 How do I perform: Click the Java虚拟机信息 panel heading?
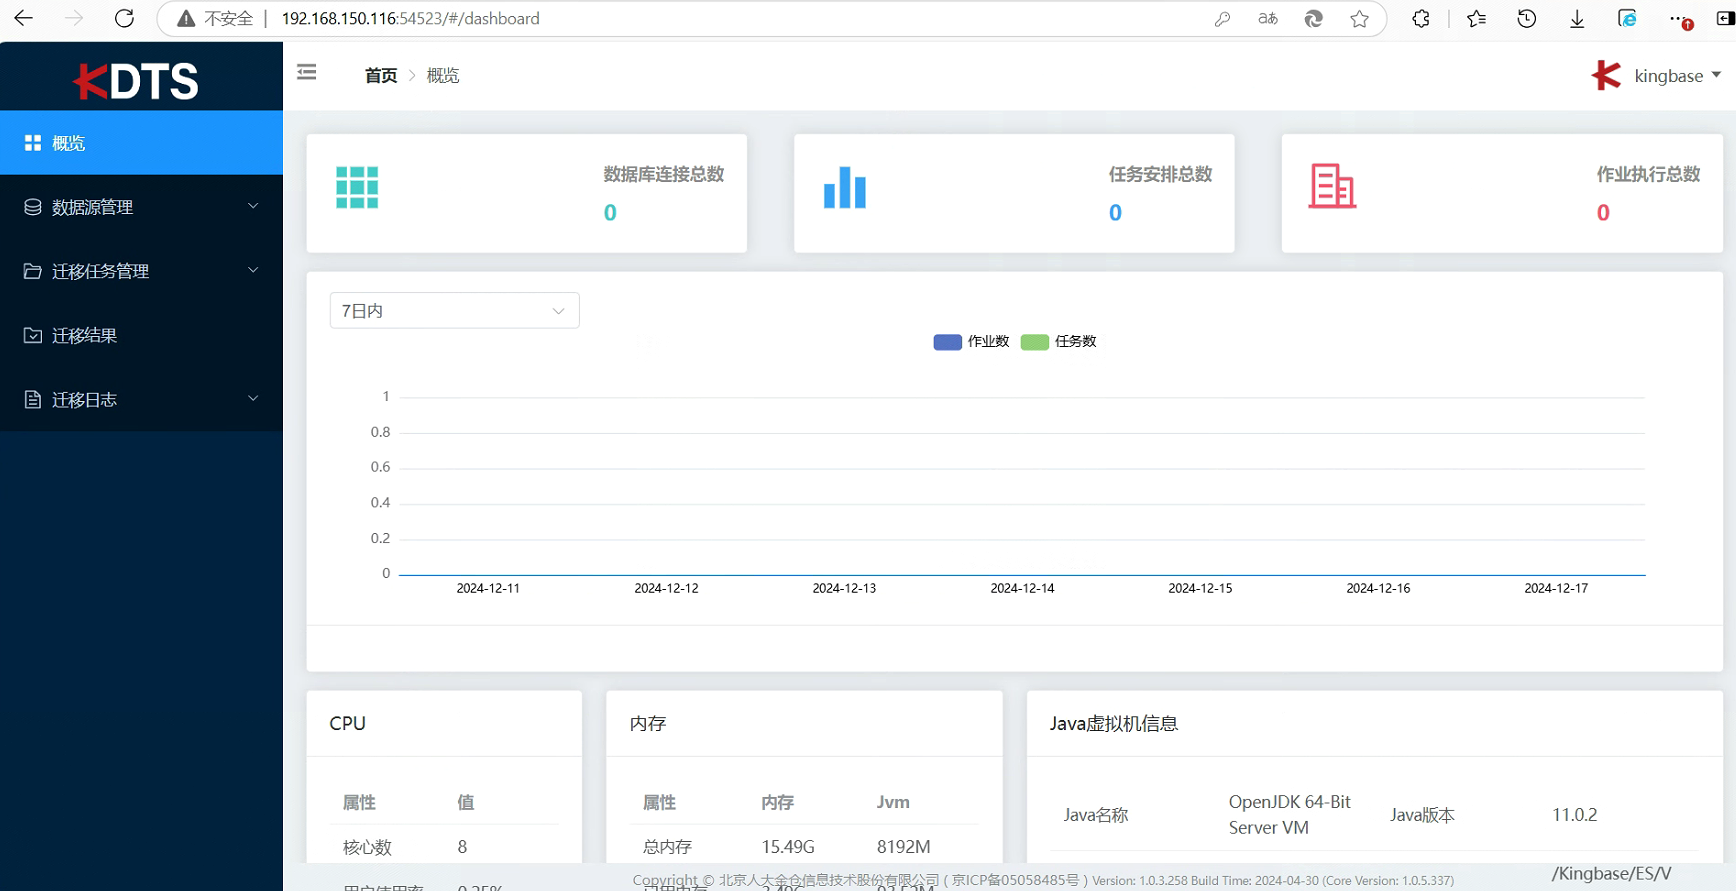[1114, 723]
